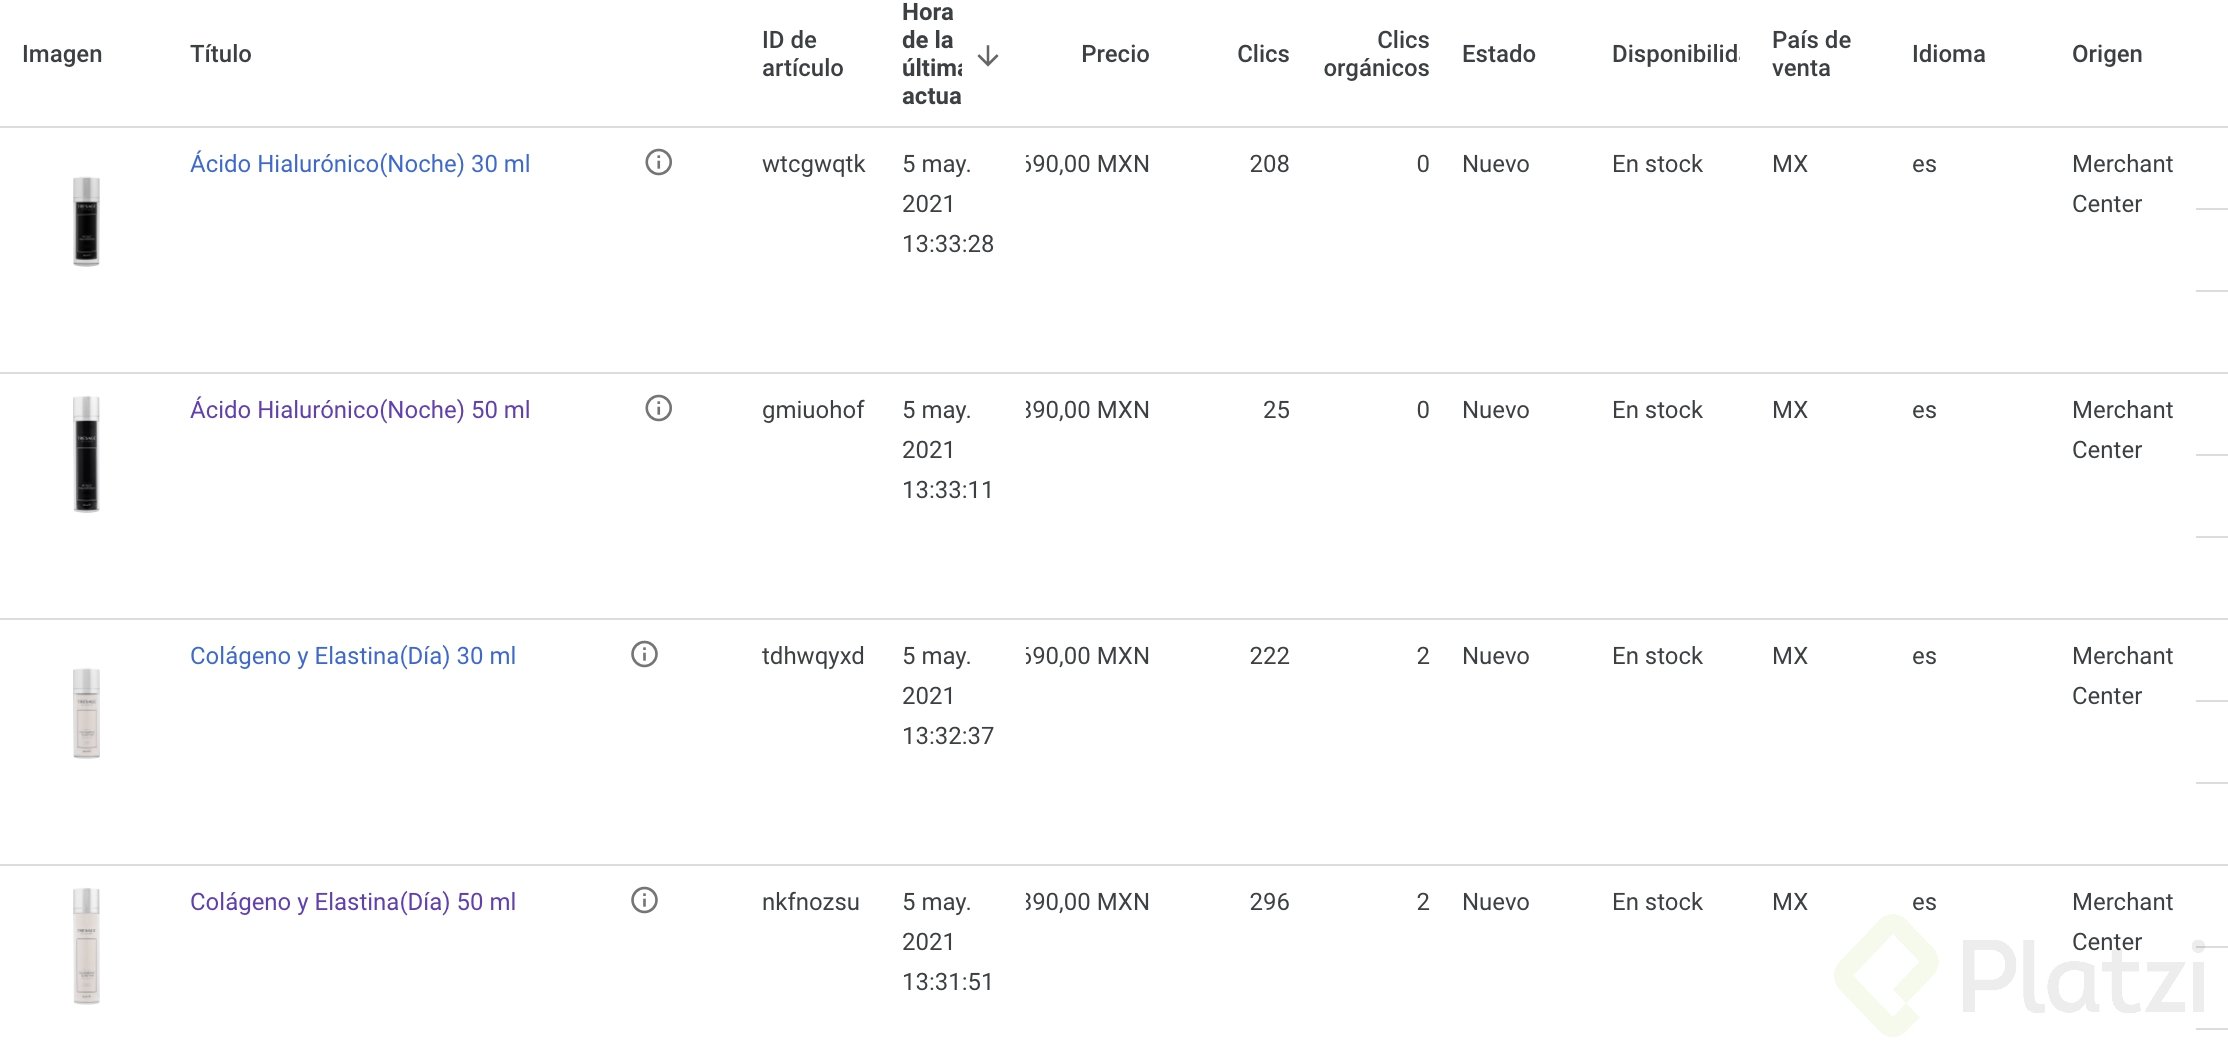The width and height of the screenshot is (2228, 1048).
Task: Open Colágeno y Elastina(Día) 50 ml link
Action: click(x=353, y=902)
